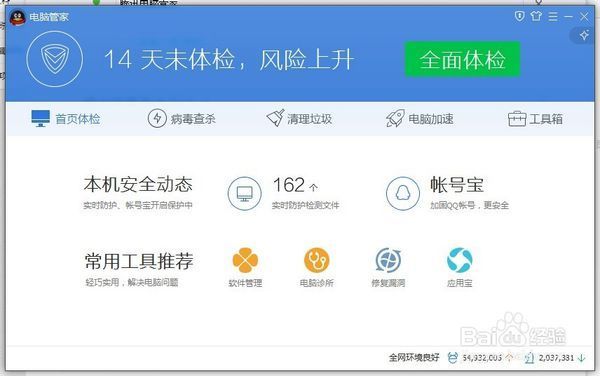Click the 全网环境良好 status text
The image size is (600, 376).
click(414, 358)
